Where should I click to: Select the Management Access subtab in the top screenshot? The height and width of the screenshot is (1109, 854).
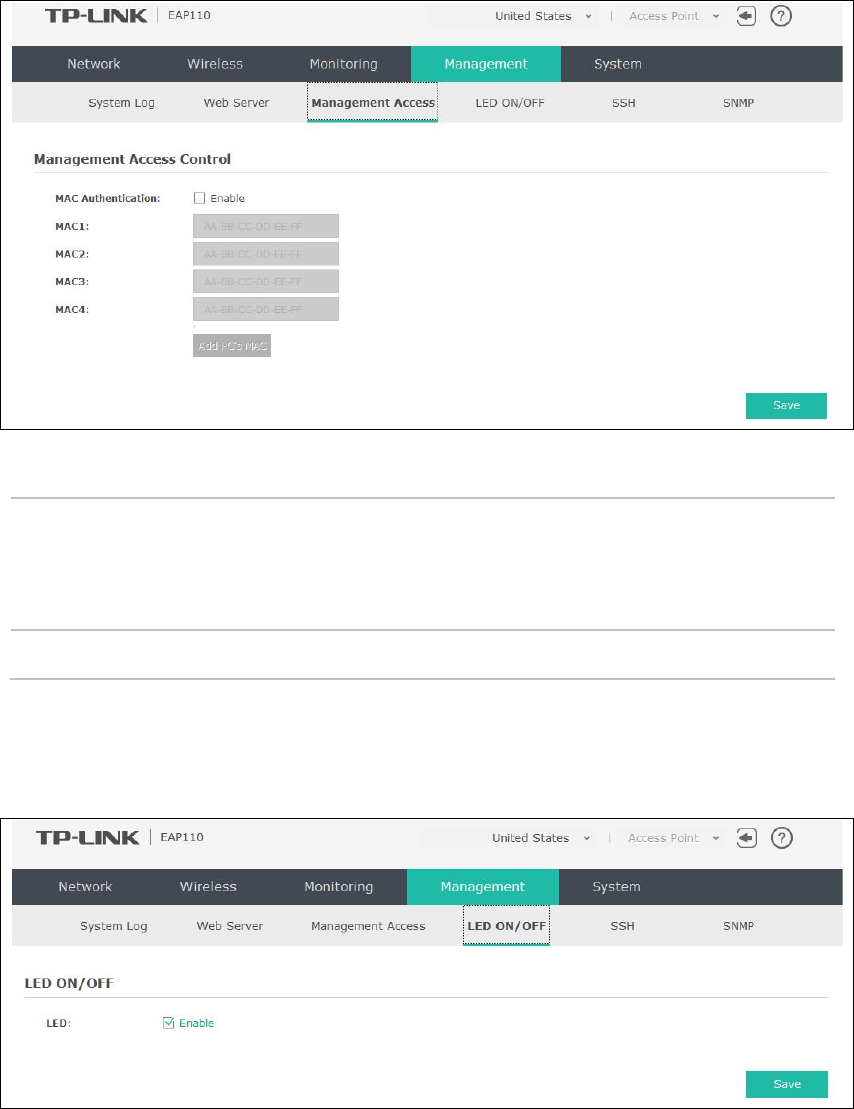[373, 103]
